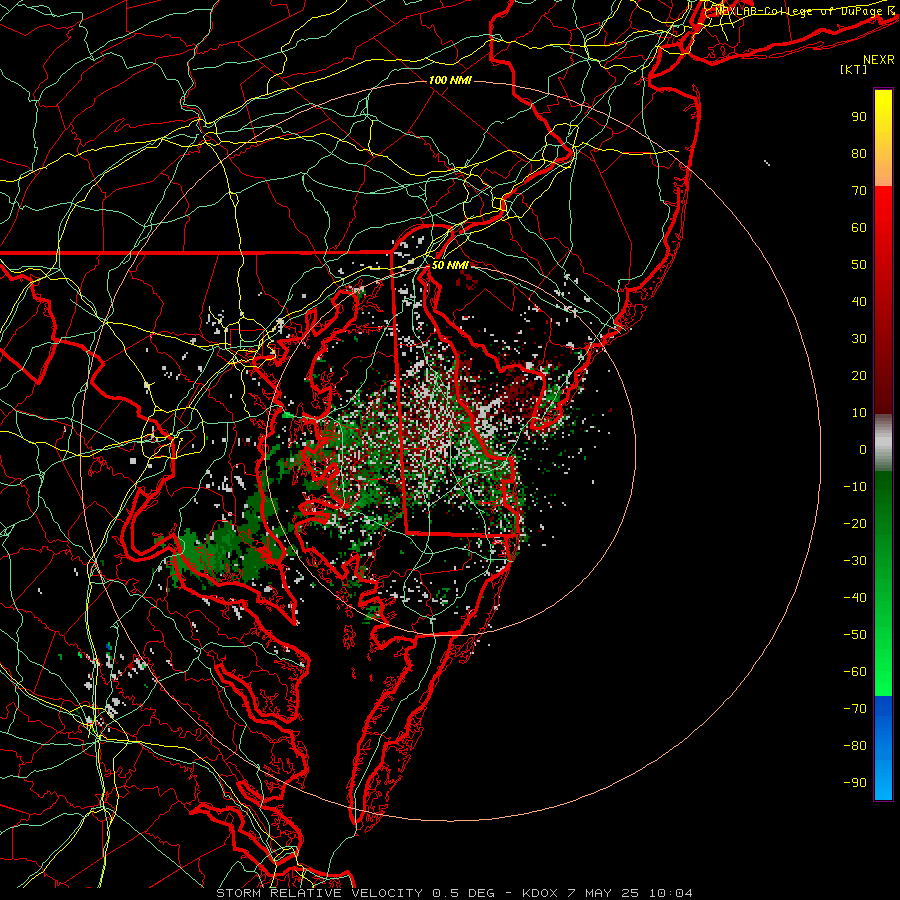Pick the bright green segment near -60
Viewport: 900px width, 900px height.
point(883,672)
